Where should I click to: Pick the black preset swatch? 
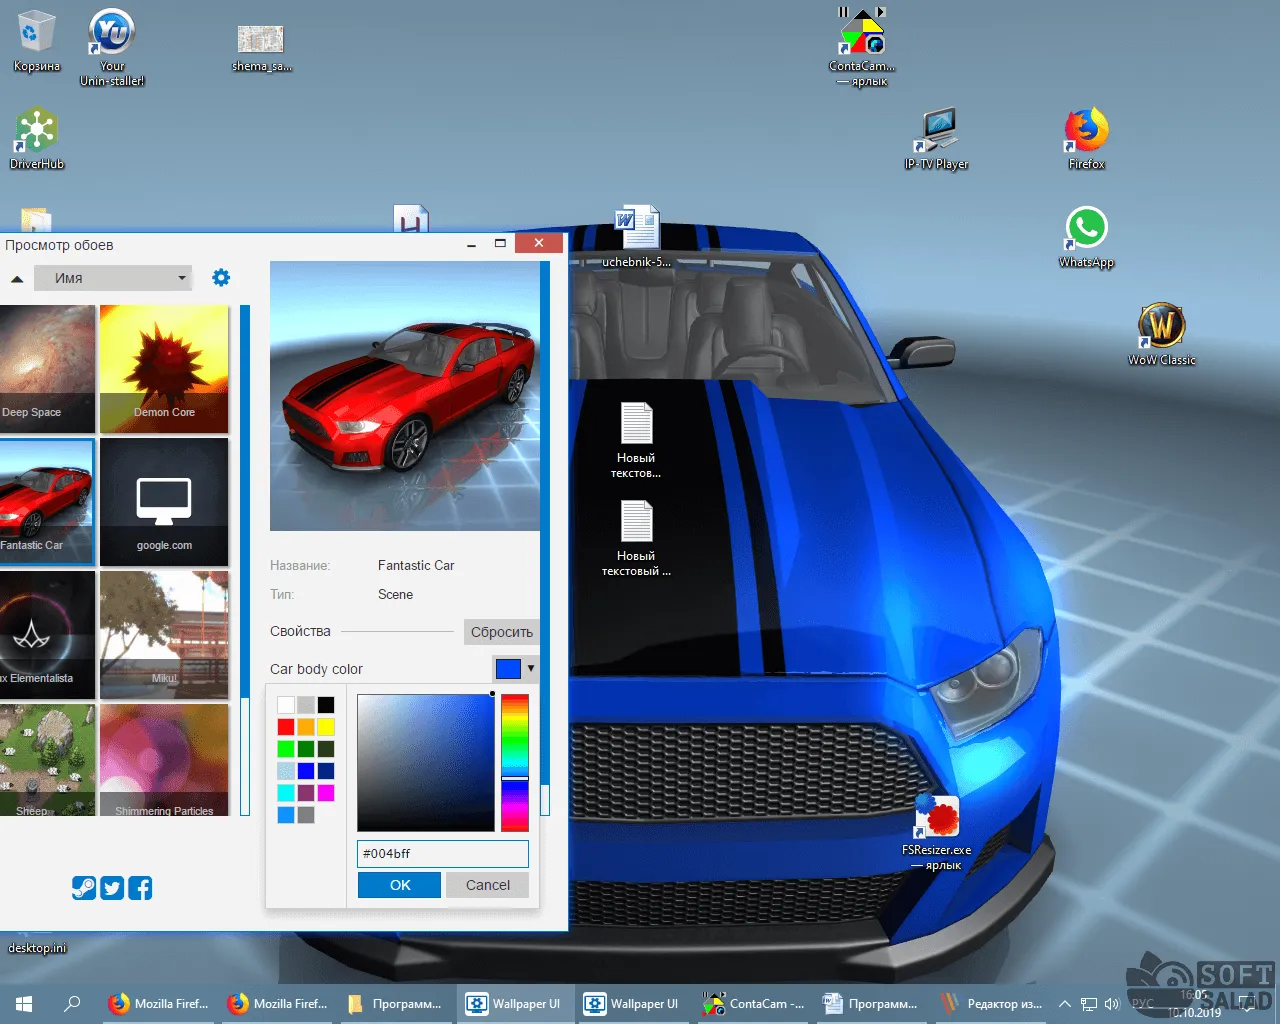(x=326, y=705)
